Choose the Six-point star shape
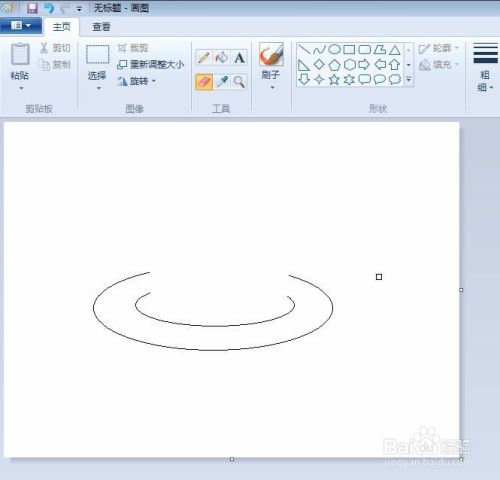The height and width of the screenshot is (480, 500). pyautogui.click(x=349, y=79)
